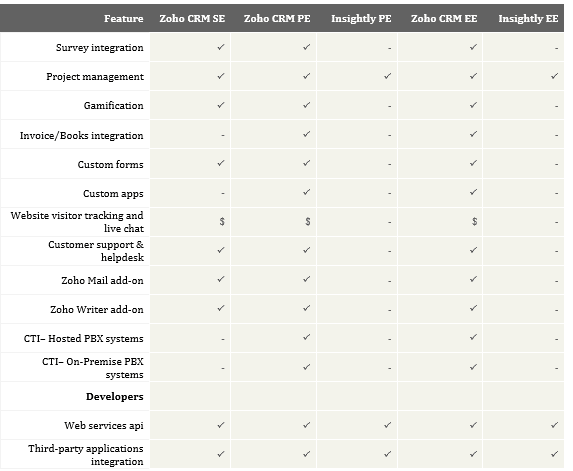
Task: Click the dash for Custom forms under Insightly PE
Action: [390, 164]
